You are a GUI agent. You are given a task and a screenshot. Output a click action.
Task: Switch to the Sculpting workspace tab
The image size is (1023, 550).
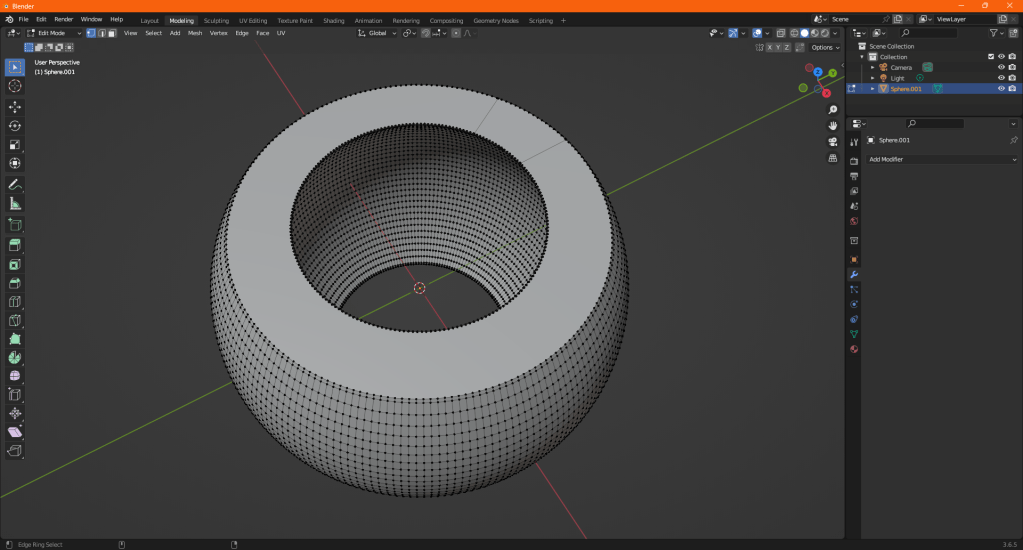(216, 20)
